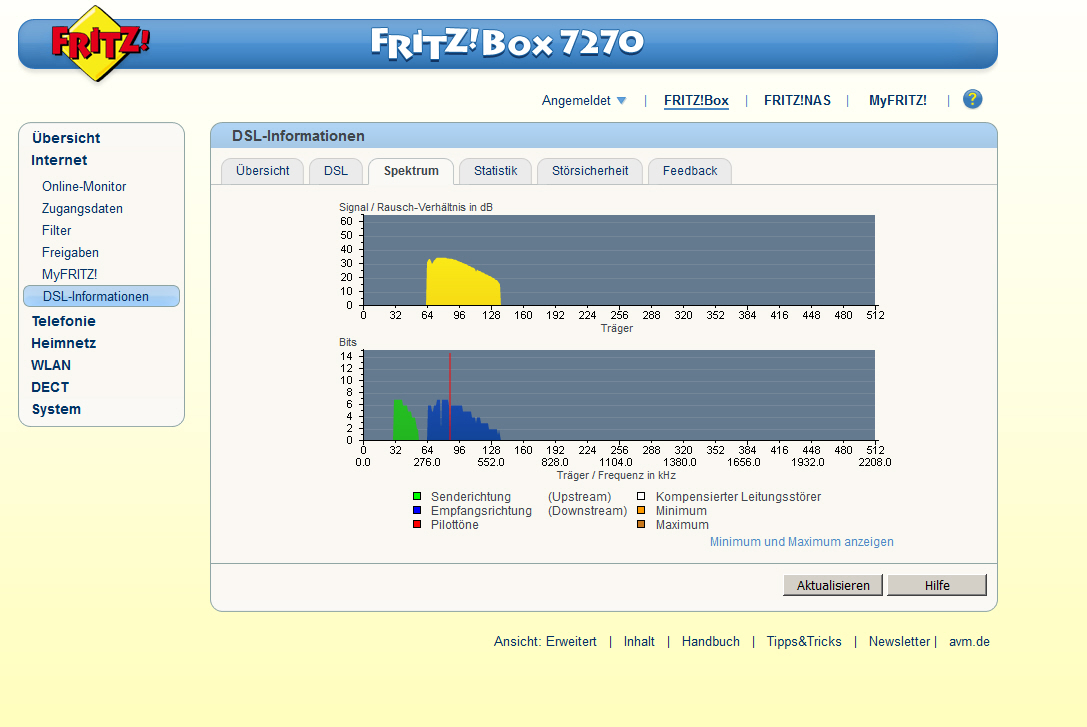
Task: Open the Telefonie sidebar menu
Action: coord(63,321)
